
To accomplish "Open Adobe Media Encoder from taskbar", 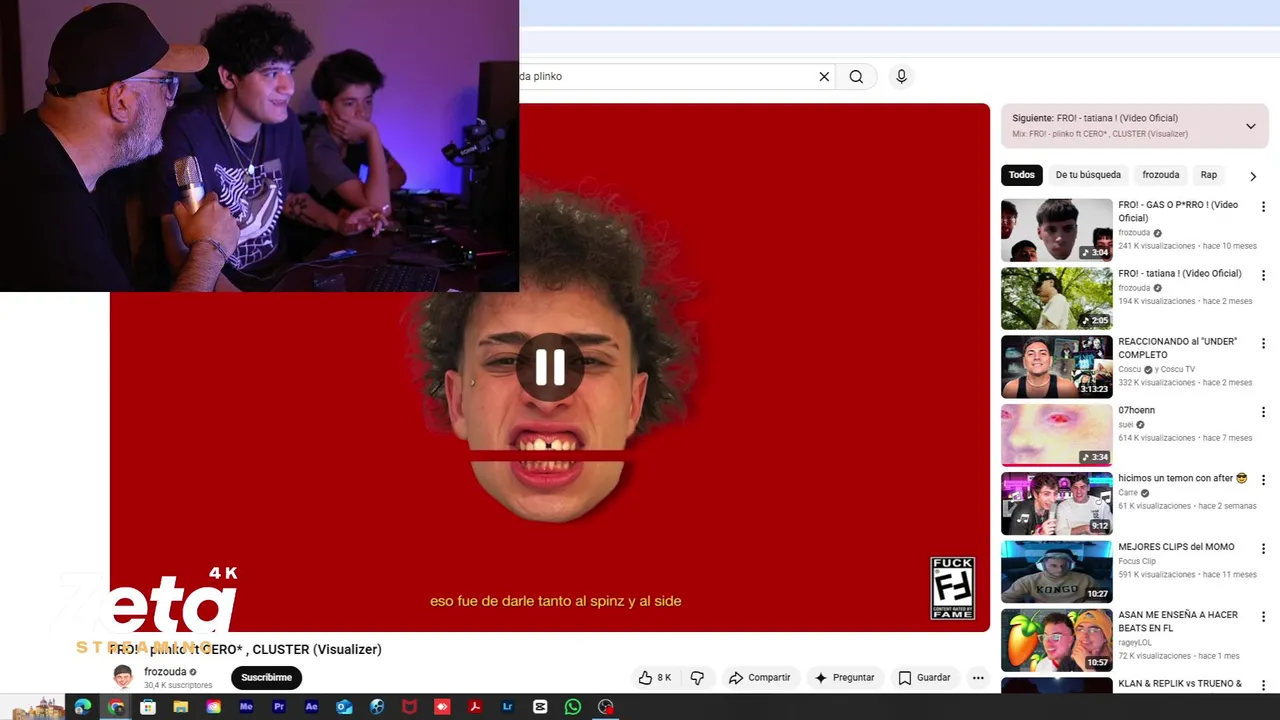I will click(x=246, y=707).
